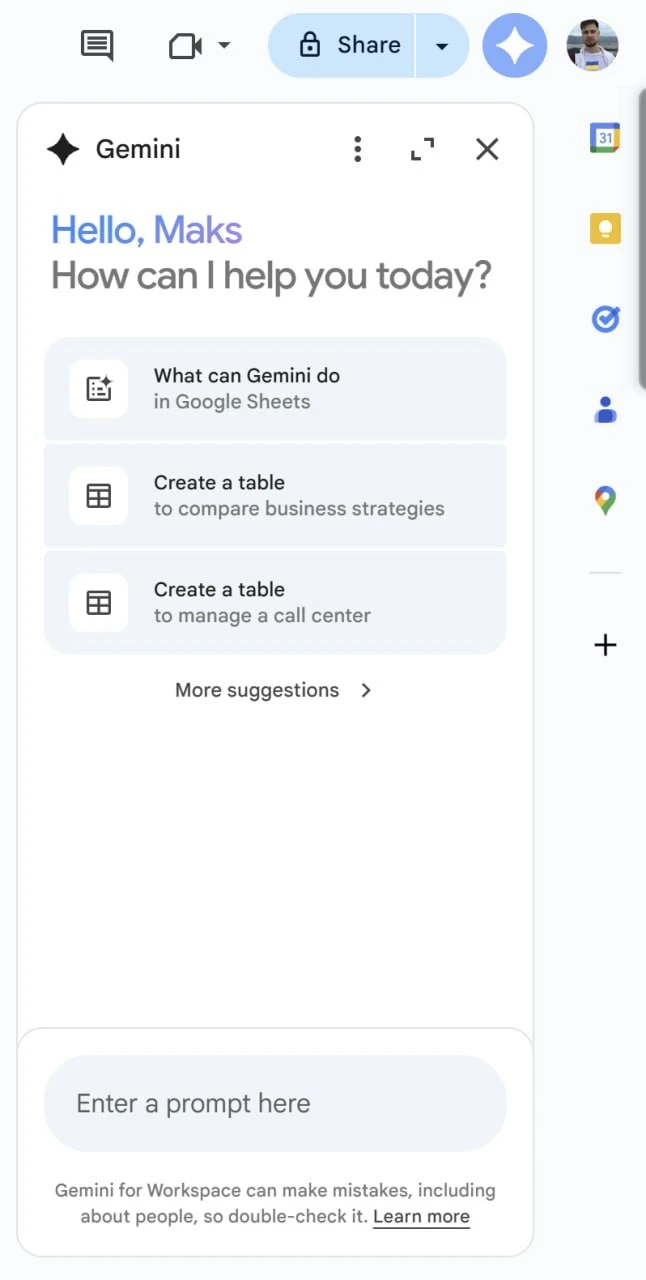Expand More suggestions

click(x=274, y=690)
